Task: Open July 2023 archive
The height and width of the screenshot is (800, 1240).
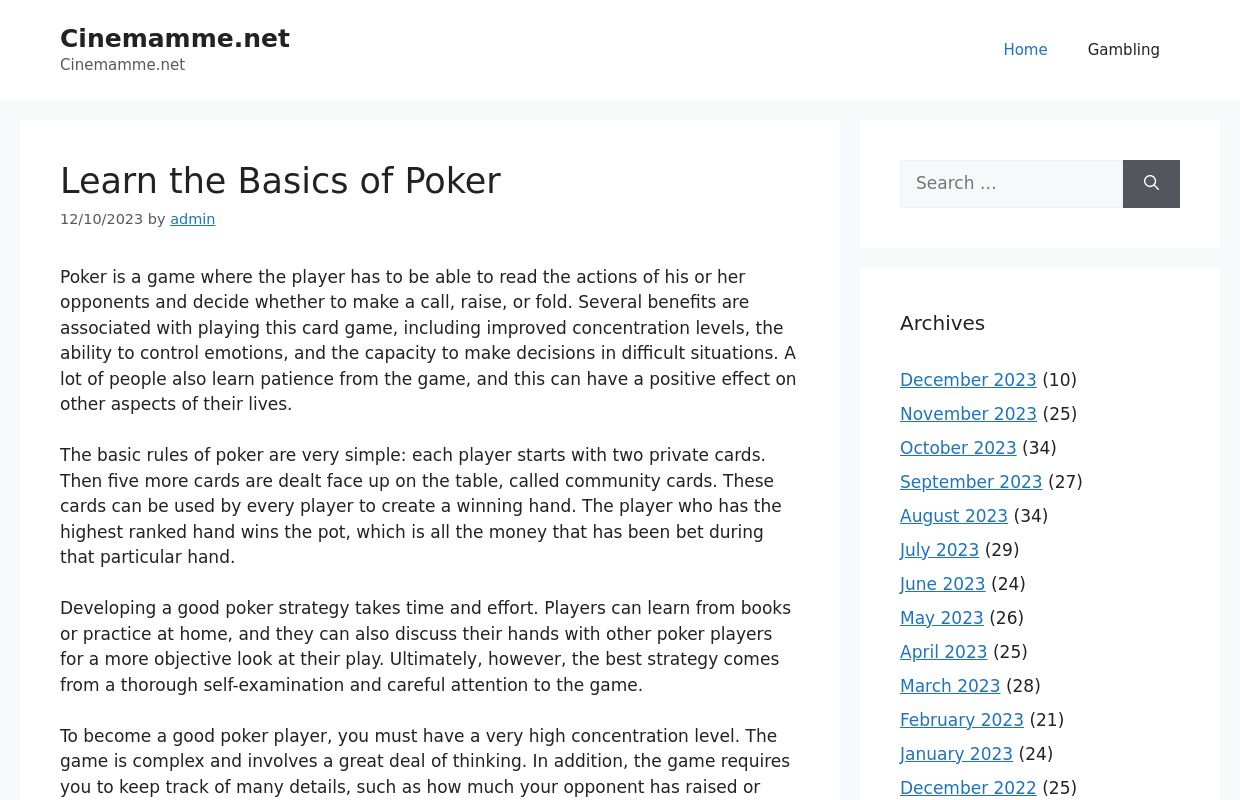Action: [x=939, y=550]
